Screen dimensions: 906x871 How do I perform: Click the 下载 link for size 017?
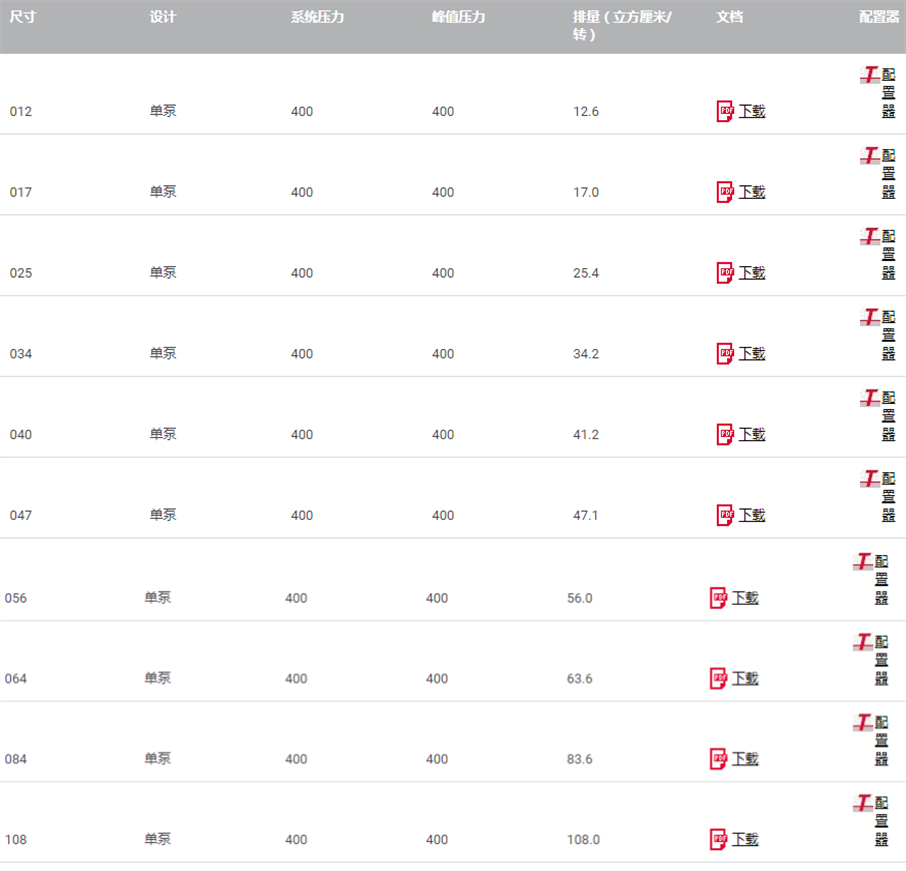click(752, 192)
